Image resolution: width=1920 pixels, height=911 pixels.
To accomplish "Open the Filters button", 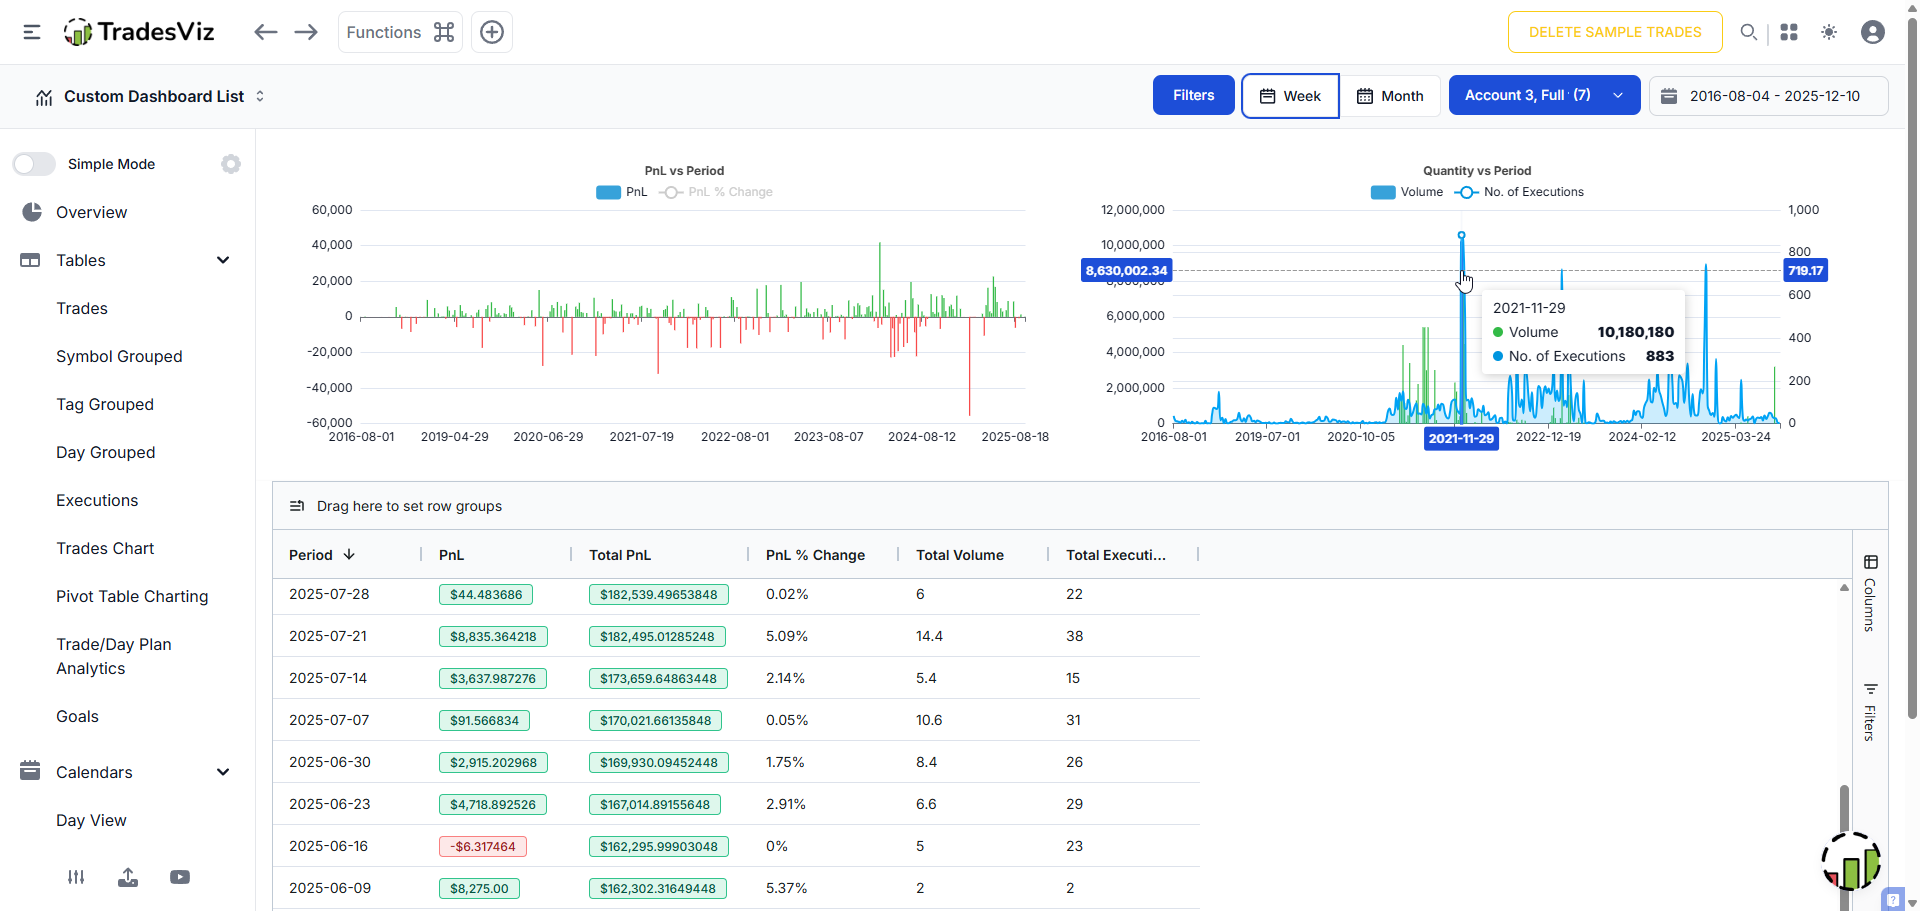I will click(x=1193, y=95).
